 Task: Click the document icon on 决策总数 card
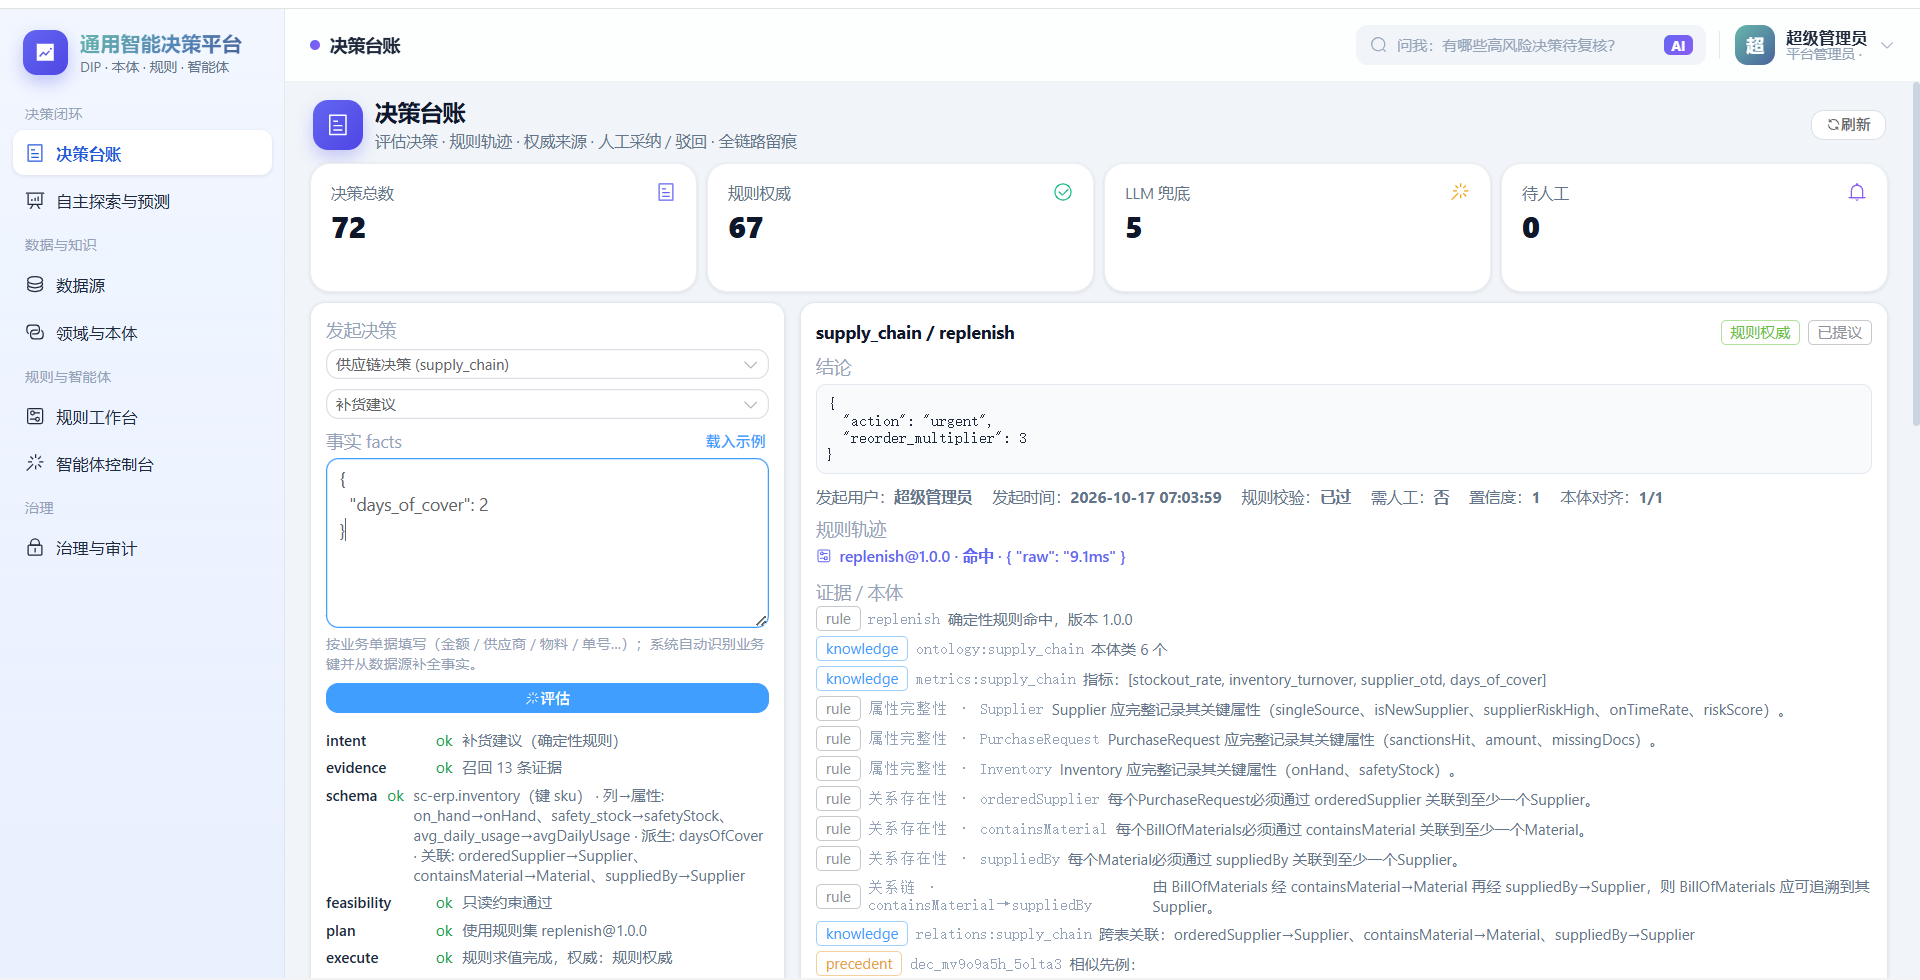(x=666, y=192)
